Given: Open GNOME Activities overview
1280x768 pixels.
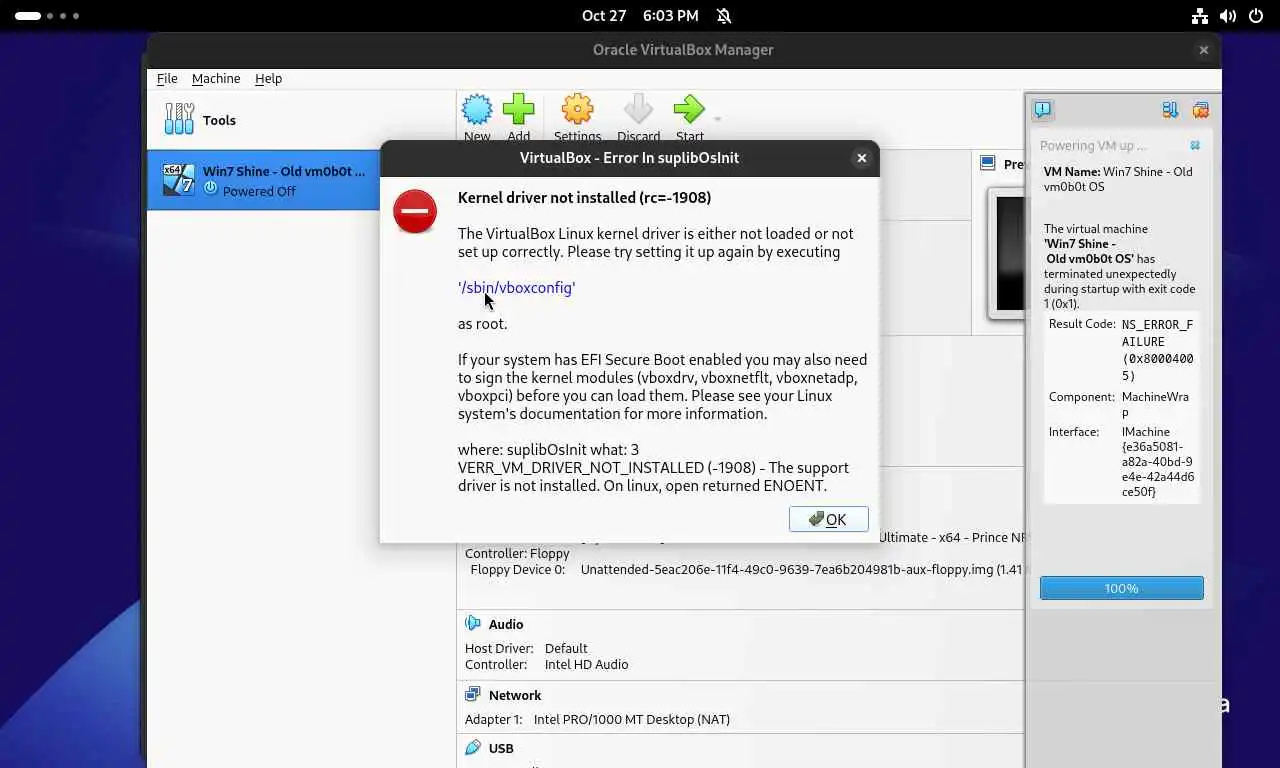Looking at the screenshot, I should (x=47, y=16).
